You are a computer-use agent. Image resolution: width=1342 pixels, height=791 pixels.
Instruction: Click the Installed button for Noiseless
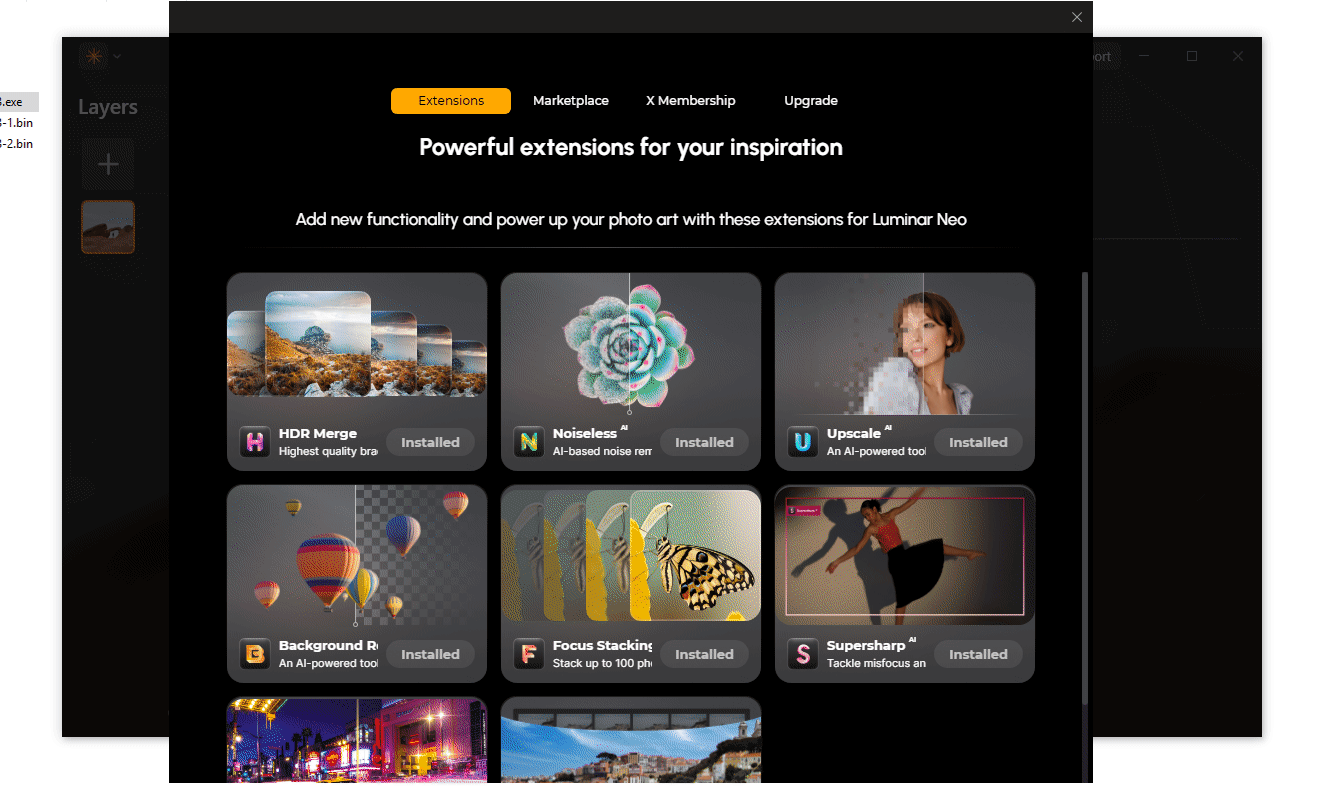(704, 442)
